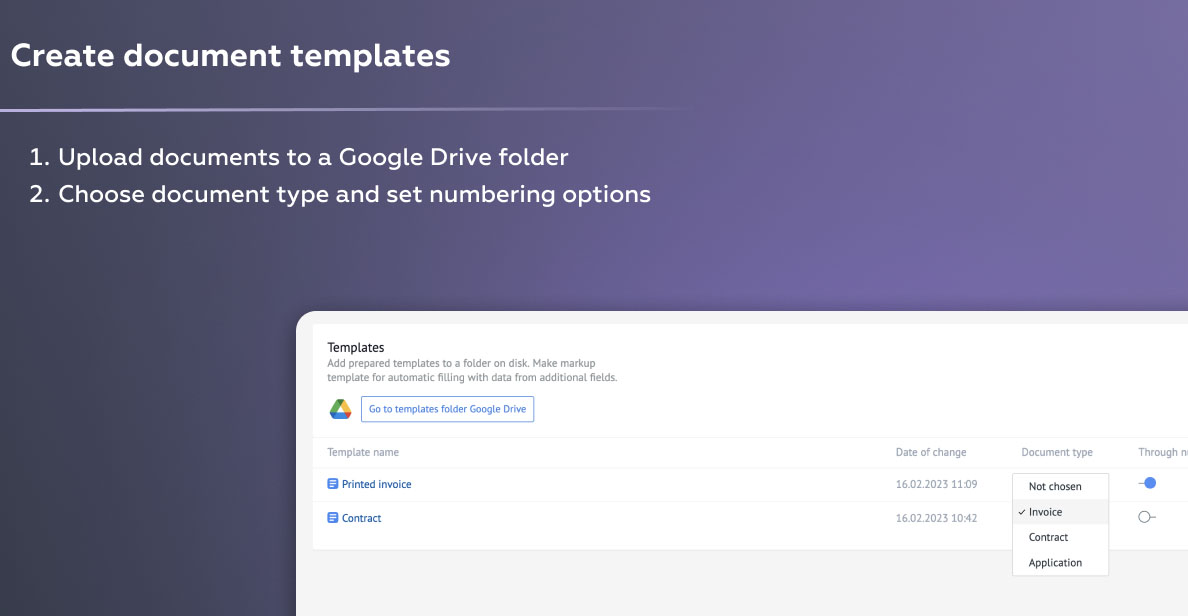Click the 16.02.2023 11:09 date cell
The height and width of the screenshot is (616, 1188).
click(x=936, y=484)
